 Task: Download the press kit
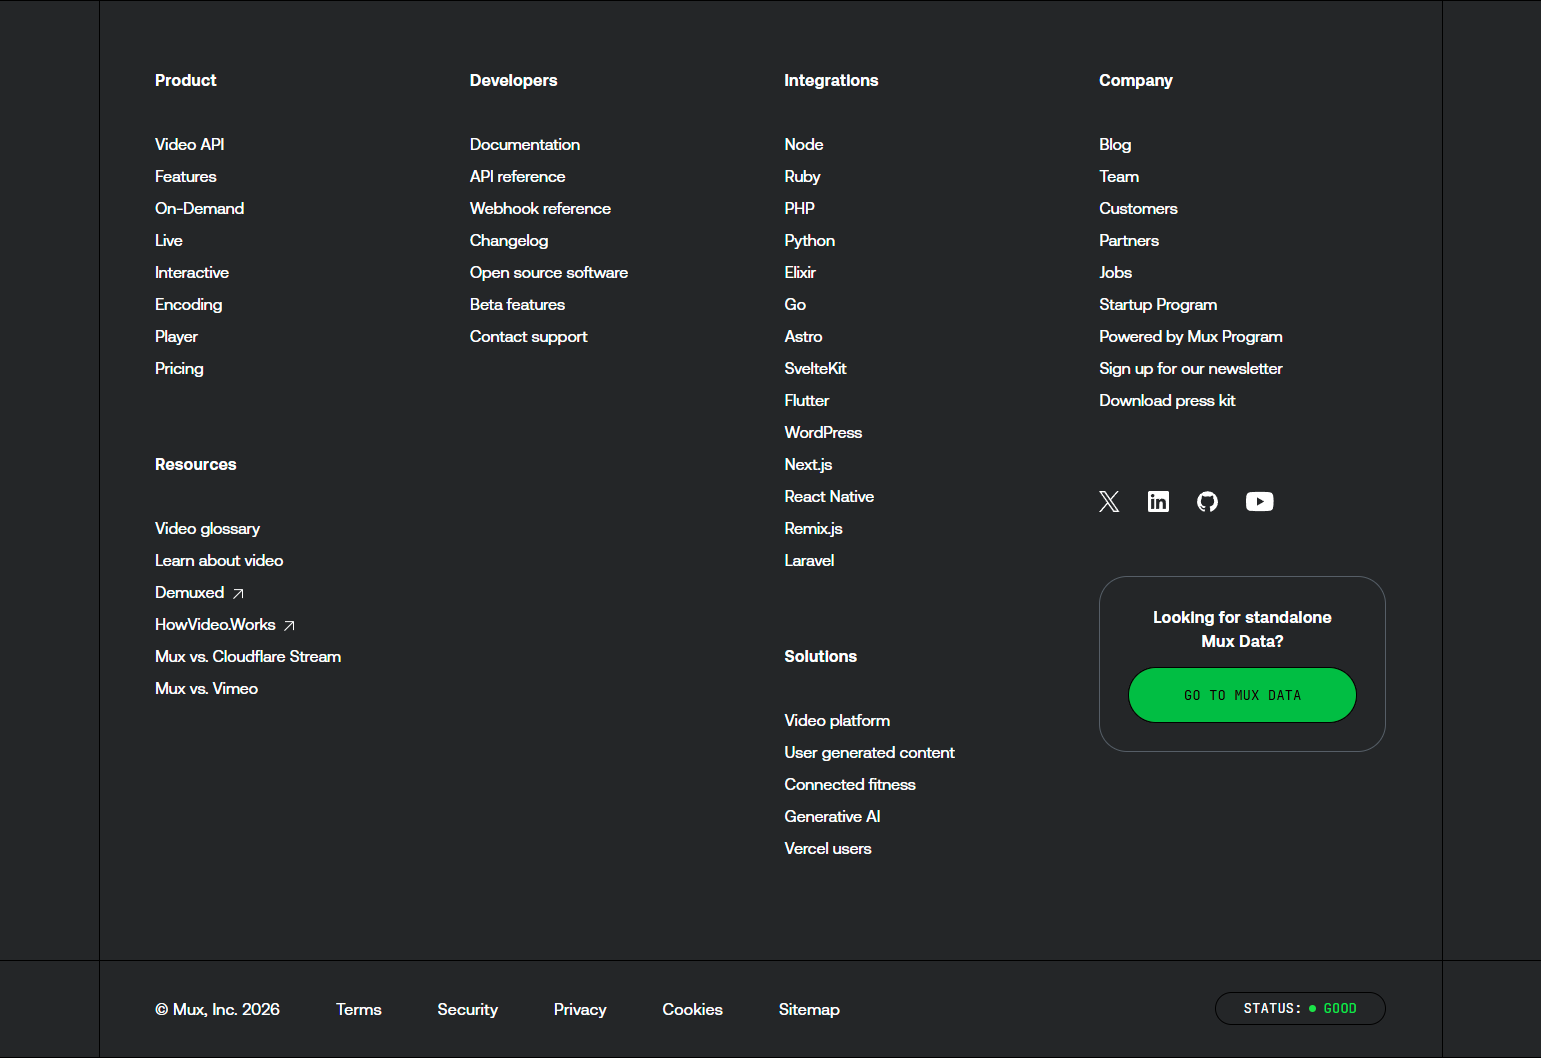[1167, 400]
